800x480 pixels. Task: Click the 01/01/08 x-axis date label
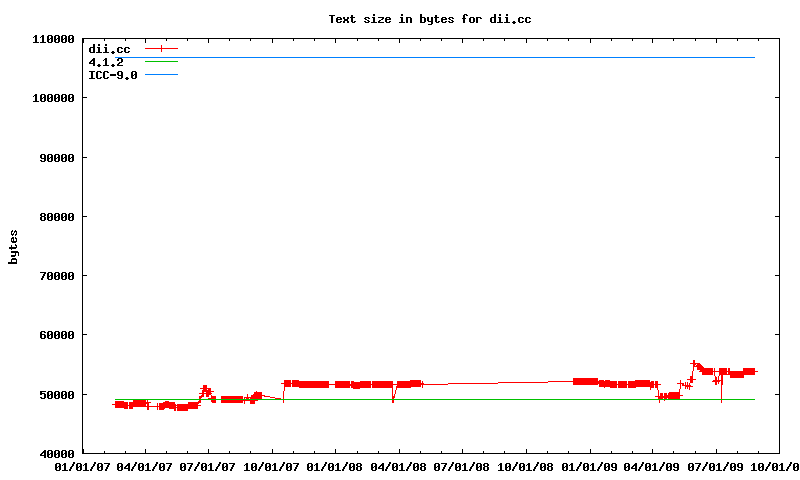click(336, 467)
